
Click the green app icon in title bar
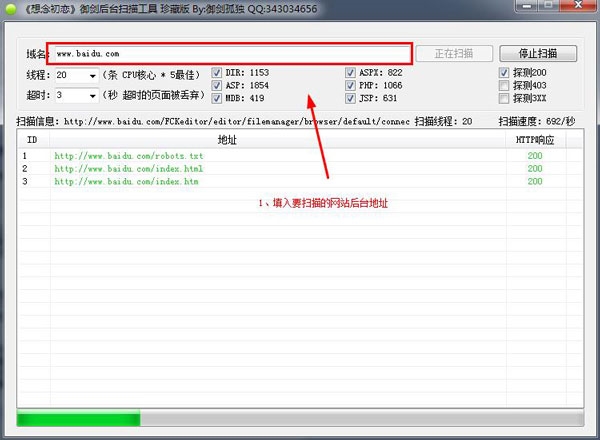pos(11,9)
